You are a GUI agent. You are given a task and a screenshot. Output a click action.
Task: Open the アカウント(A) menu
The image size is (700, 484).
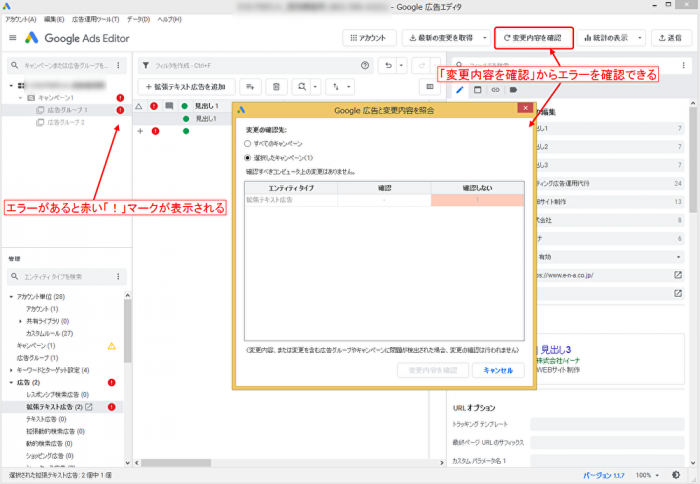(x=21, y=19)
